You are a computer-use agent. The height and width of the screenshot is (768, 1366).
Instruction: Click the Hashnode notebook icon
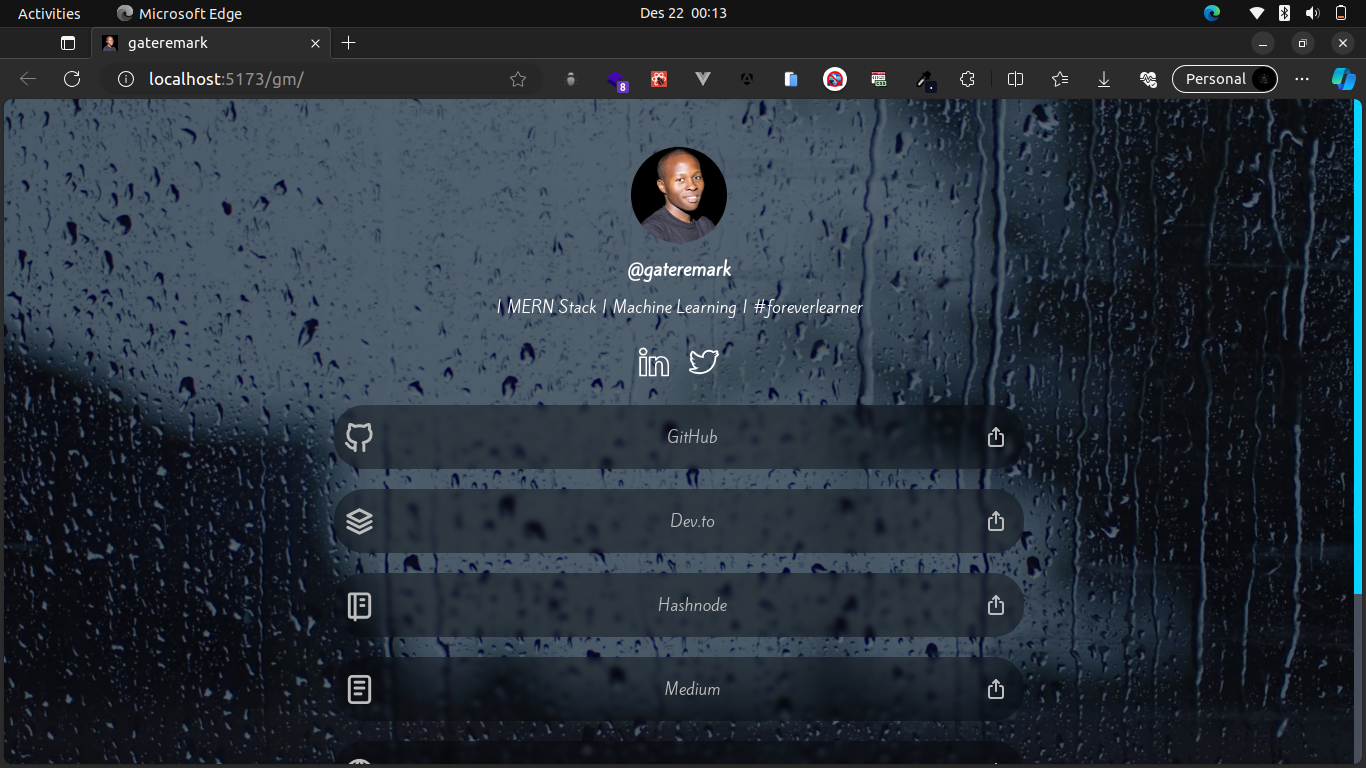(359, 605)
